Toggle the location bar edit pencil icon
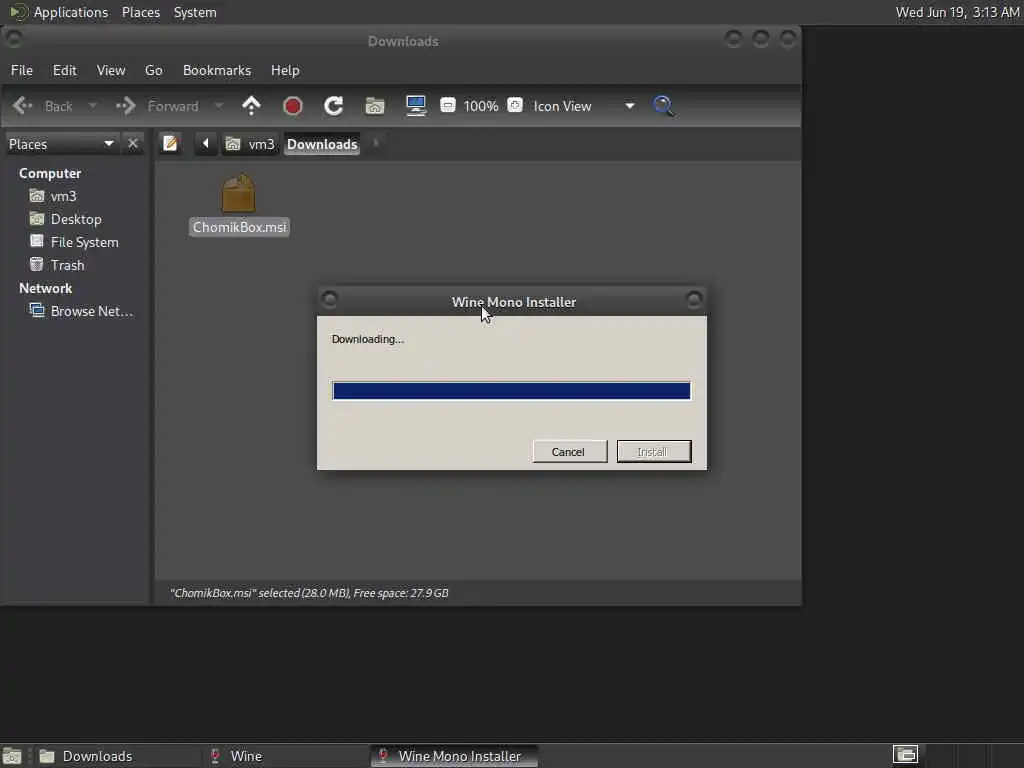Screen dimensions: 1024x768 pyautogui.click(x=170, y=144)
